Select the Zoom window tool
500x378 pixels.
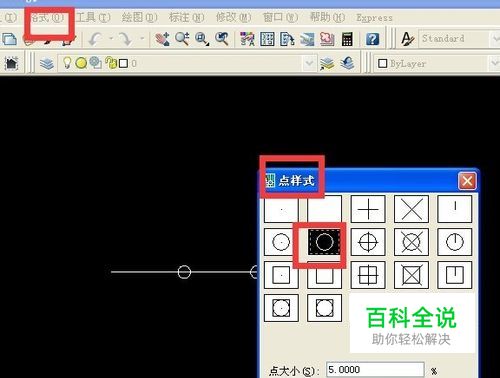coord(202,39)
